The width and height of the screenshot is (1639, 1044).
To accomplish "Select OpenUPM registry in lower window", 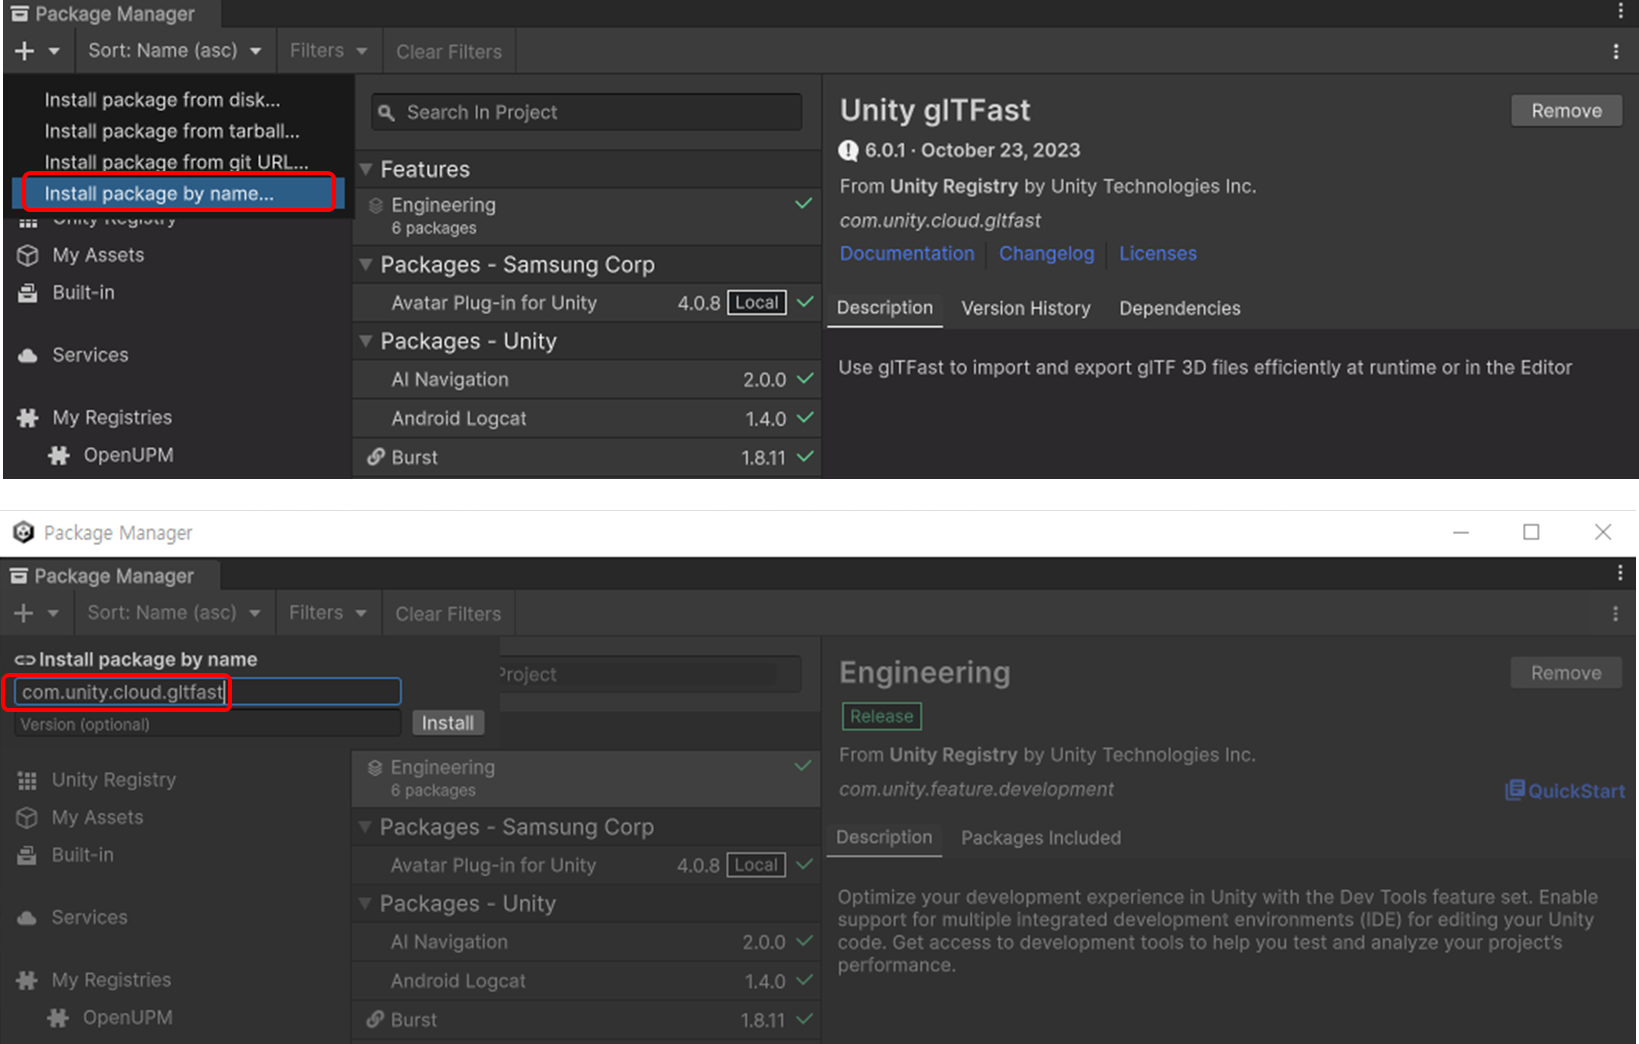I will 127,1017.
